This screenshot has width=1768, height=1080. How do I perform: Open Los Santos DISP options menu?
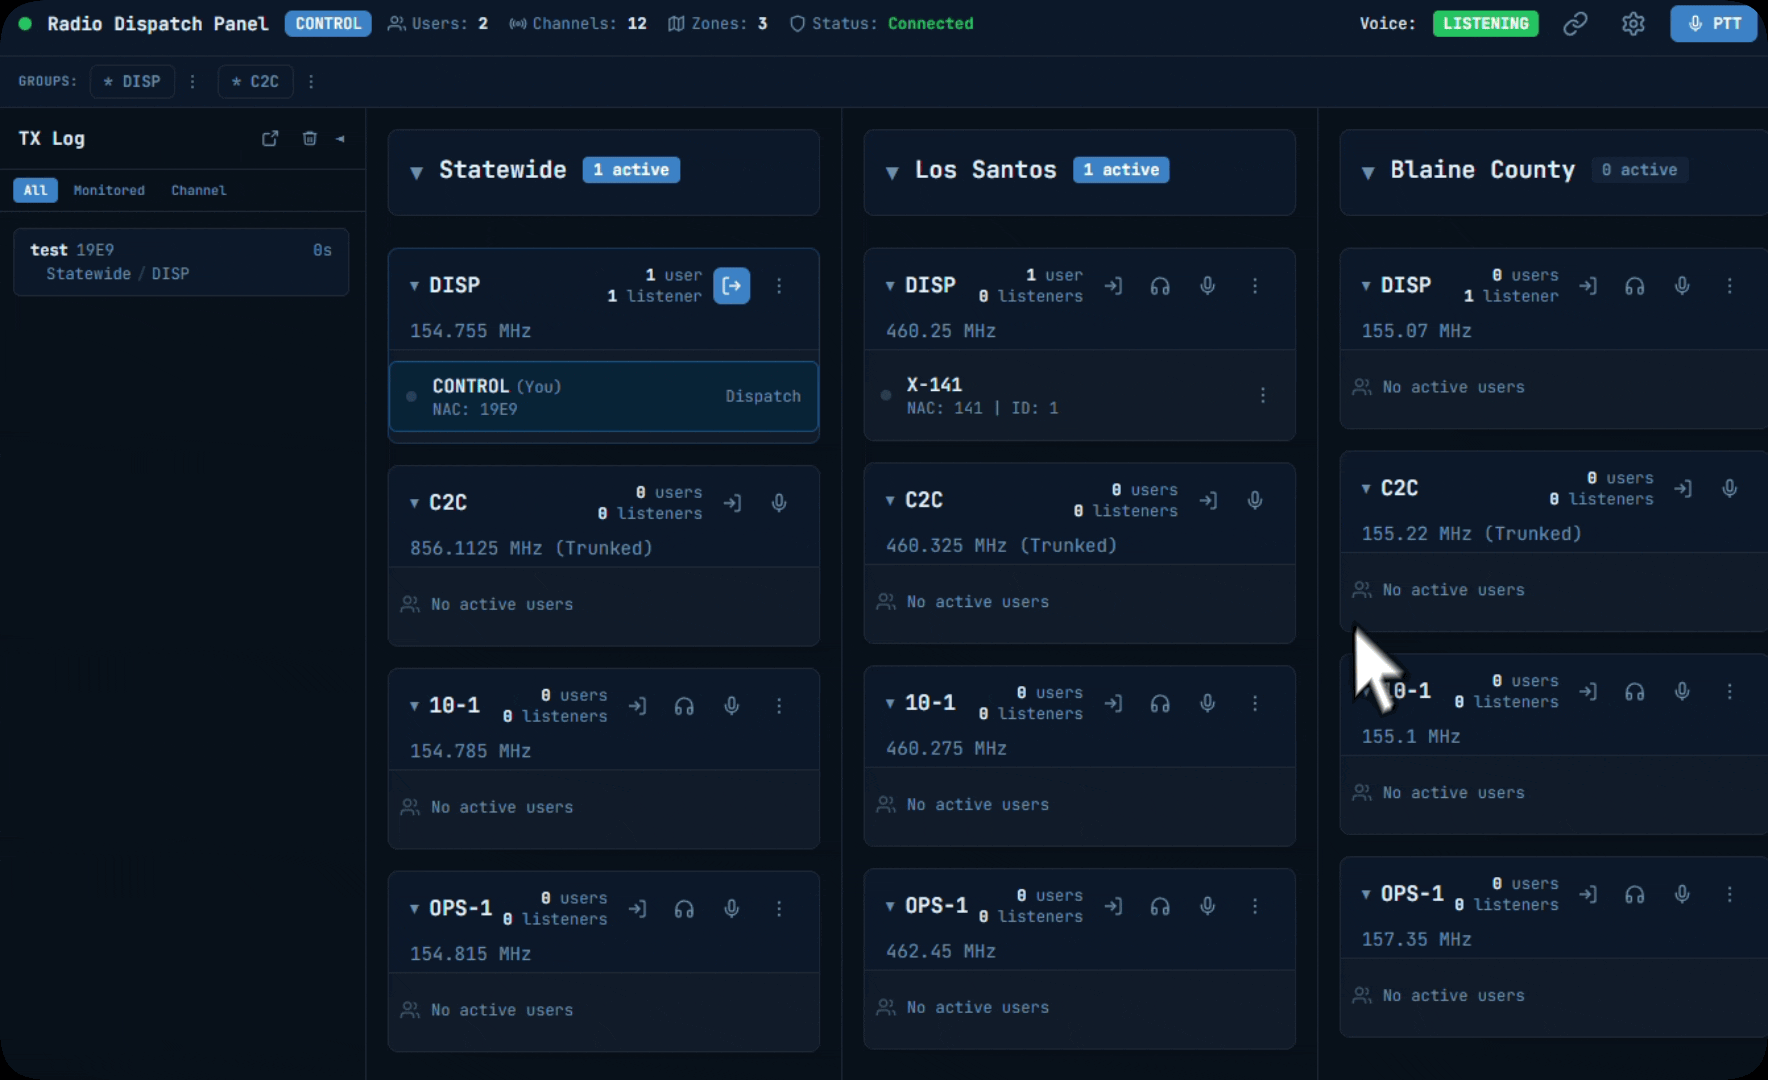[1255, 286]
